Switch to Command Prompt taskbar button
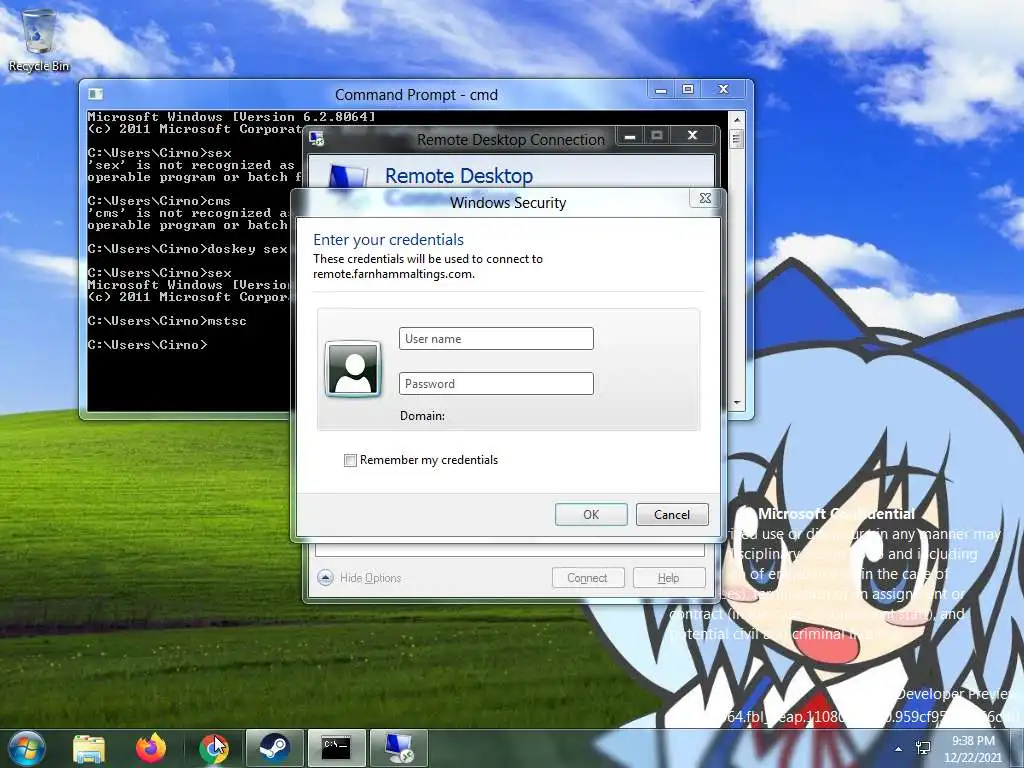 pyautogui.click(x=337, y=748)
